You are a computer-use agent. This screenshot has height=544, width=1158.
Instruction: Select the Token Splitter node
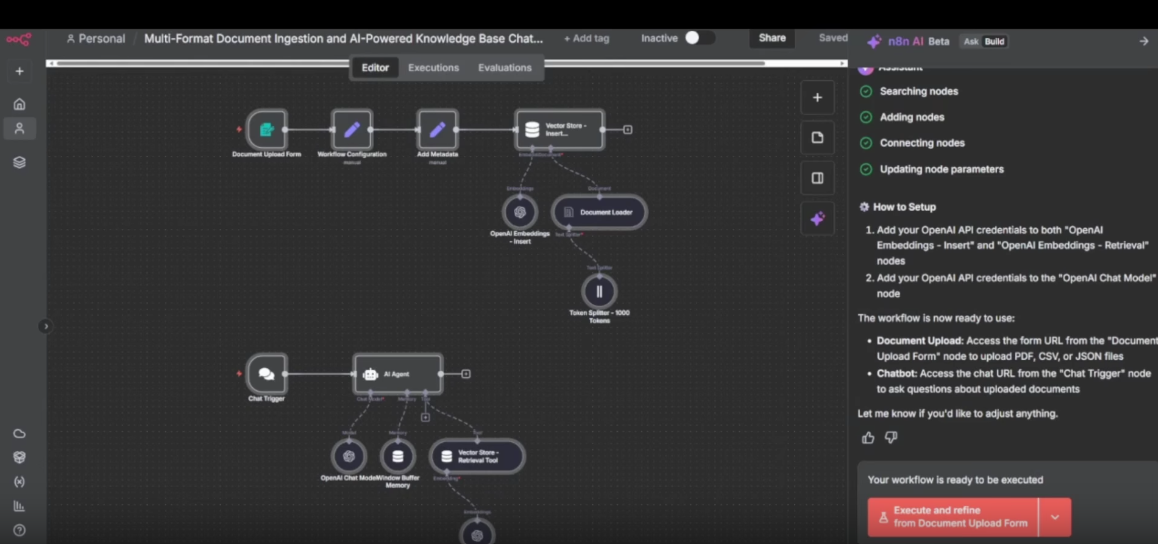click(599, 291)
